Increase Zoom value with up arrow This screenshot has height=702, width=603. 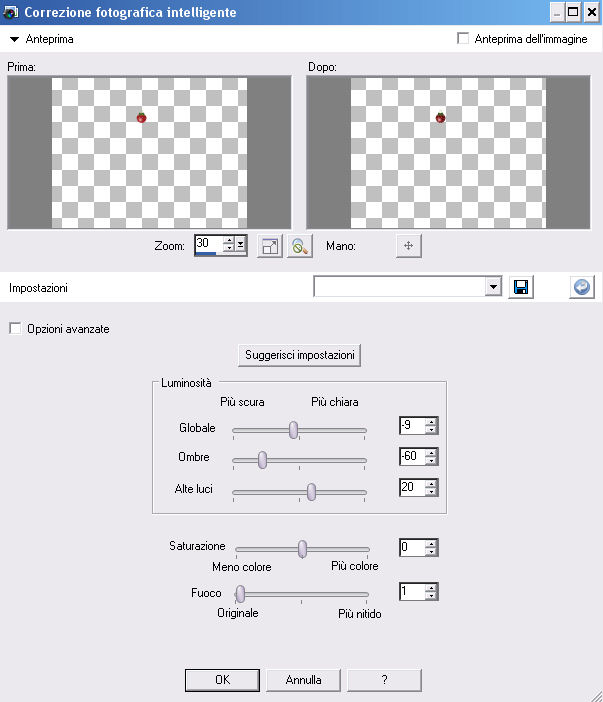pyautogui.click(x=229, y=241)
